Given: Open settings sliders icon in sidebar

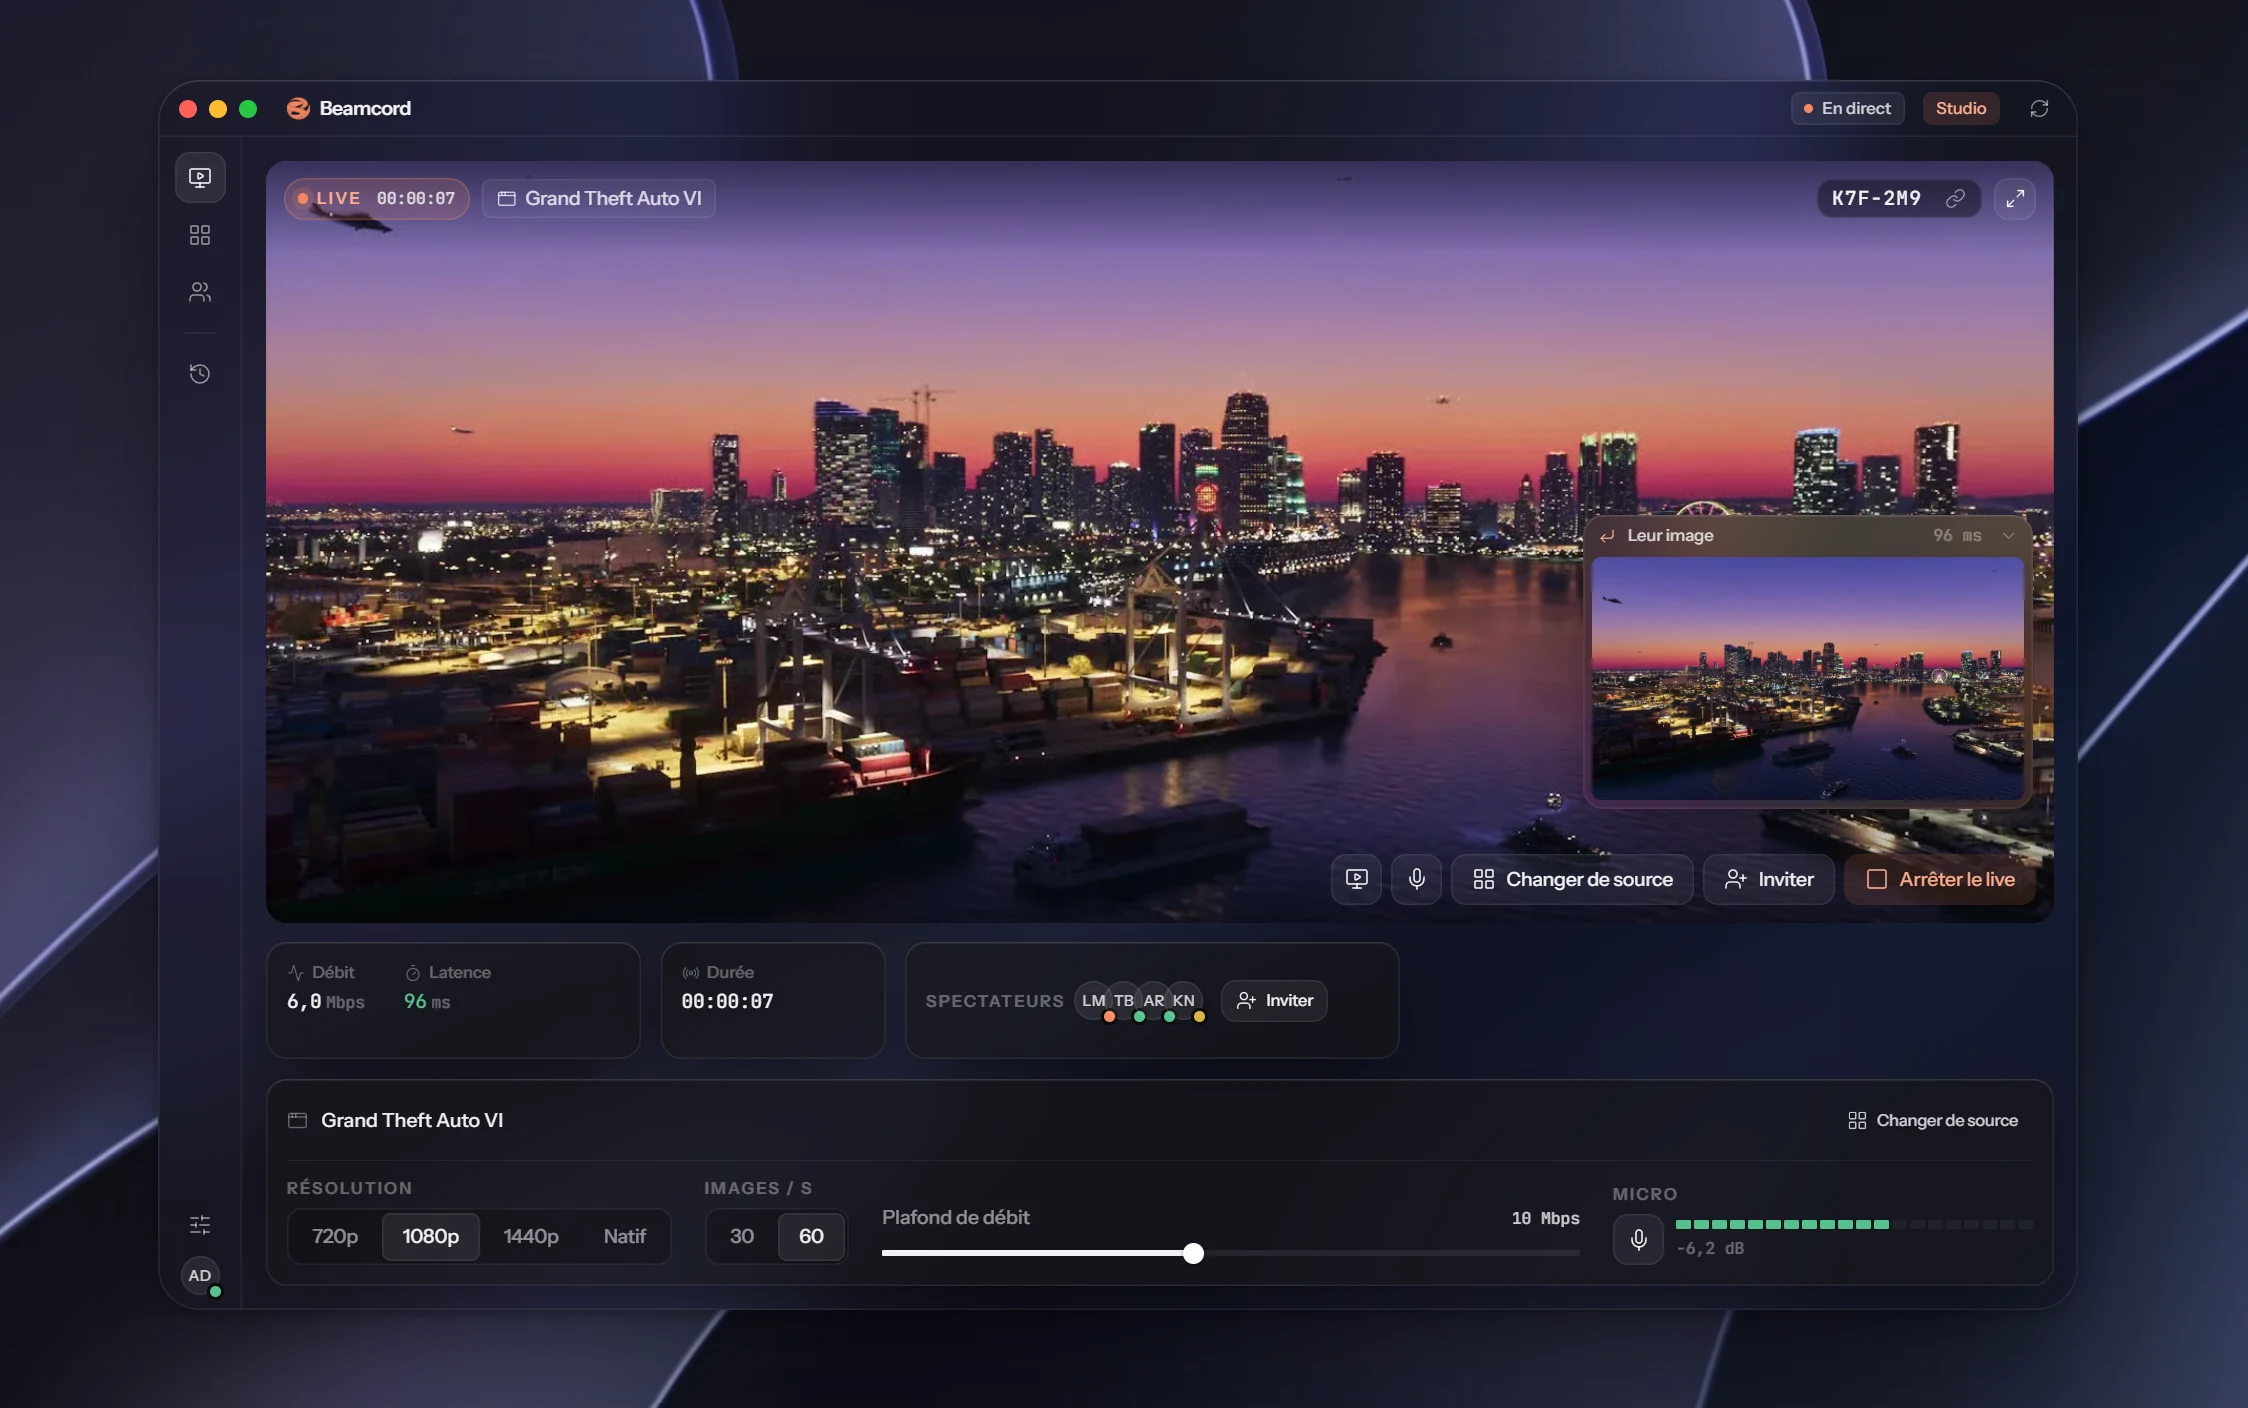Looking at the screenshot, I should tap(200, 1224).
